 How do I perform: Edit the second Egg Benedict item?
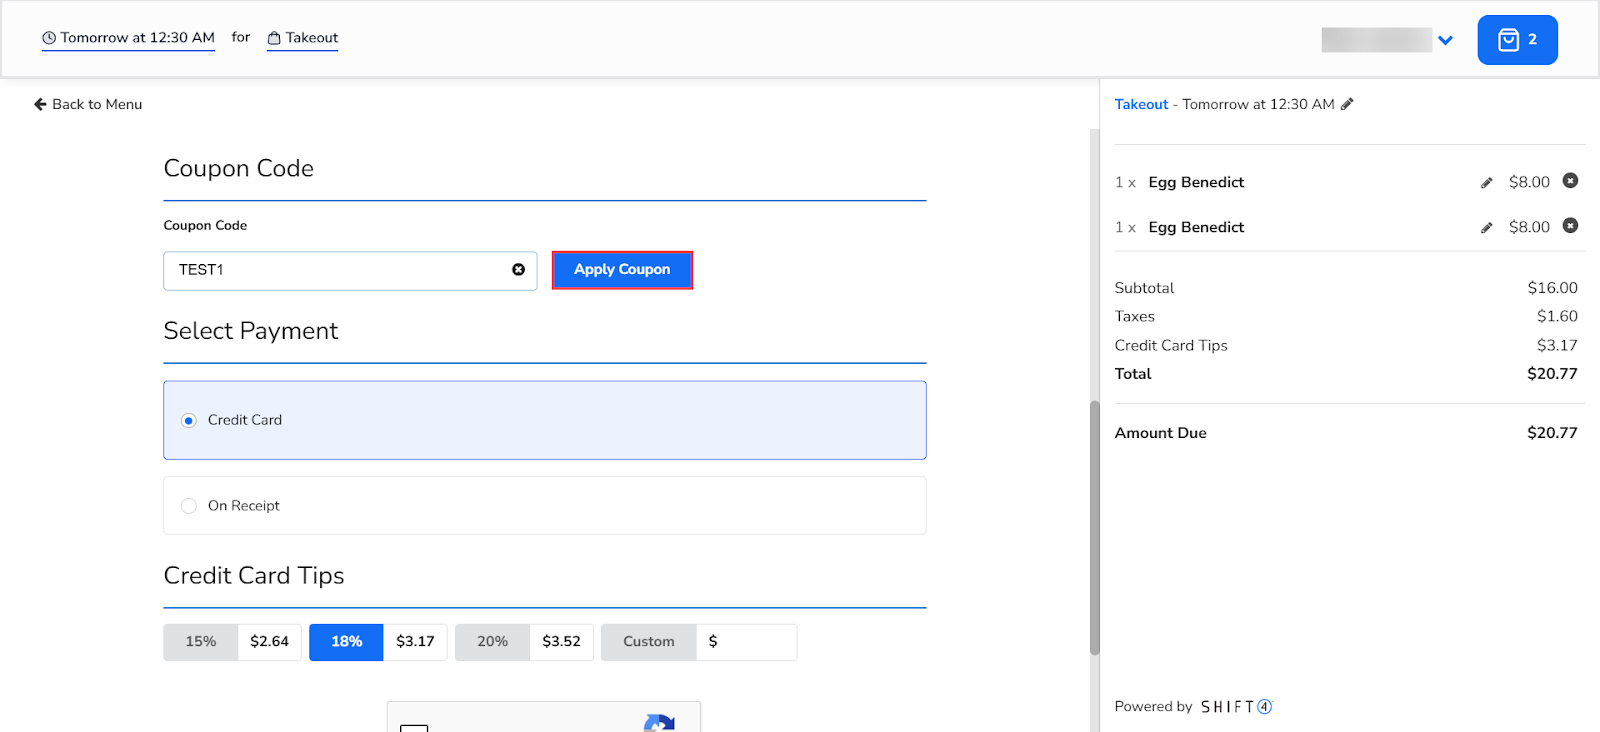pyautogui.click(x=1486, y=228)
